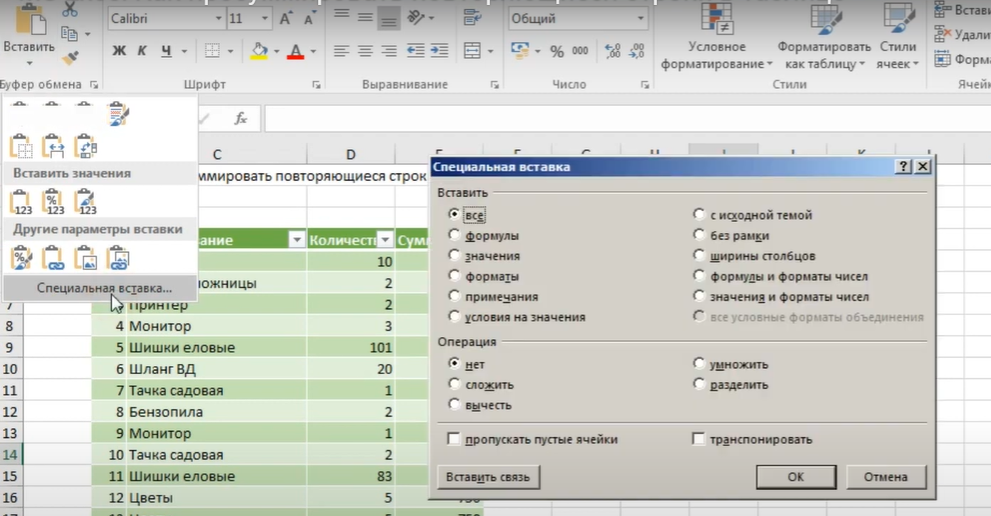991x516 pixels.
Task: Click the Cut scissors icon
Action: click(x=70, y=10)
